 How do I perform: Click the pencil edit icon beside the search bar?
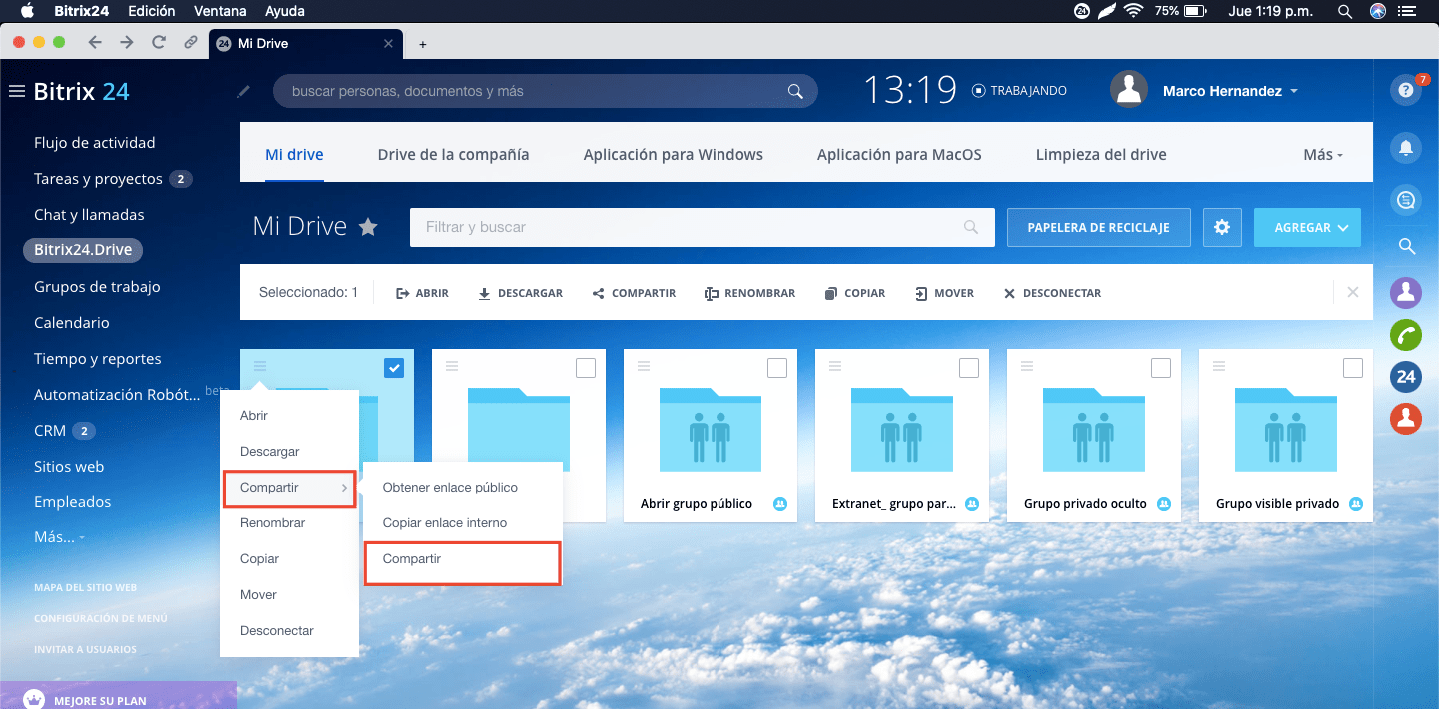pos(244,91)
